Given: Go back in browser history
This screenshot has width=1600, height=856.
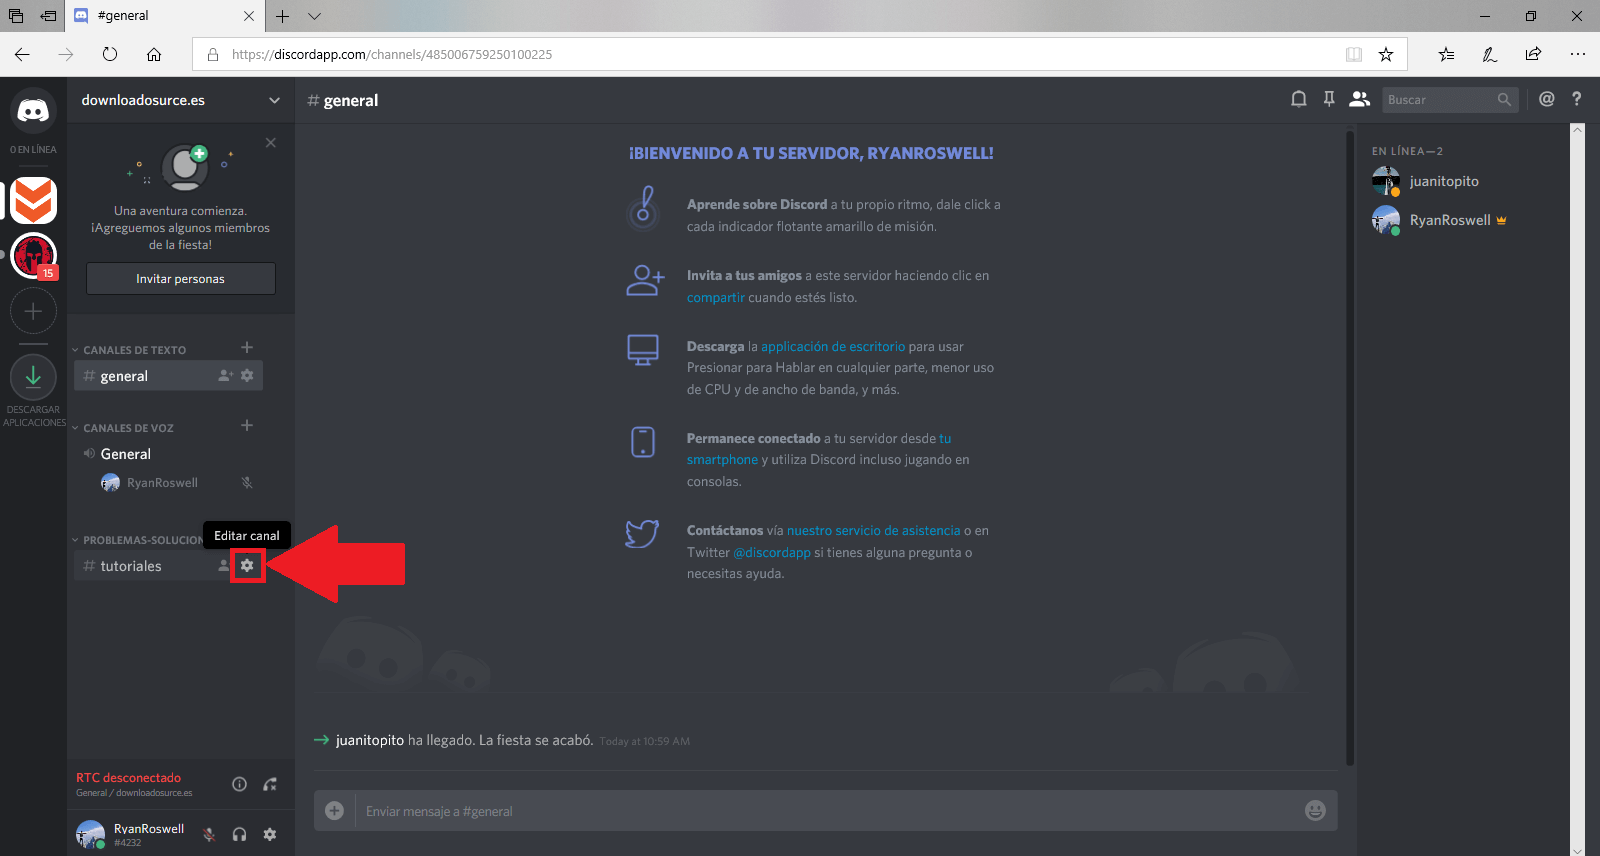Looking at the screenshot, I should pyautogui.click(x=22, y=54).
